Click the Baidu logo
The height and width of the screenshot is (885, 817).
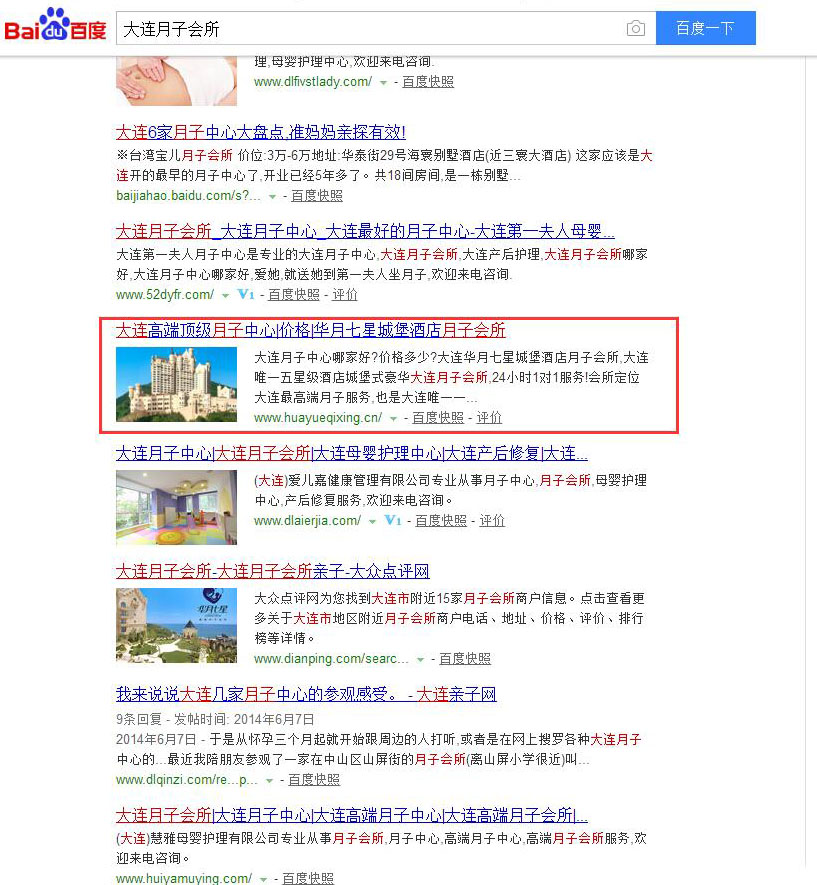55,25
